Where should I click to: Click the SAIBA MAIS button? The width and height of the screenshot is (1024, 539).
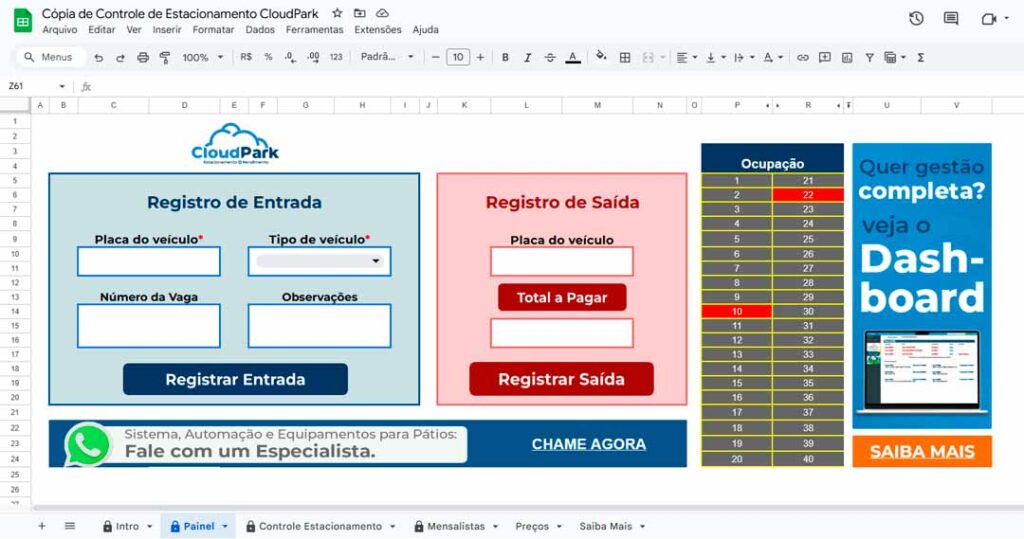pos(922,451)
